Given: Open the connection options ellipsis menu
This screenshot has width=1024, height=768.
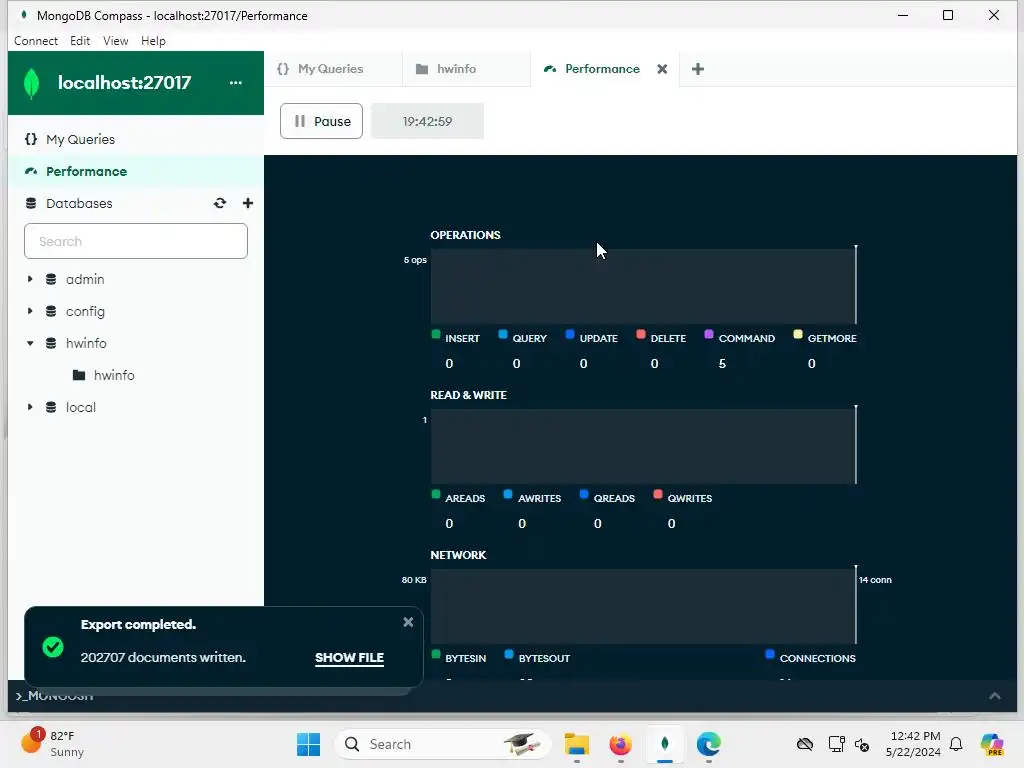Looking at the screenshot, I should tap(236, 83).
